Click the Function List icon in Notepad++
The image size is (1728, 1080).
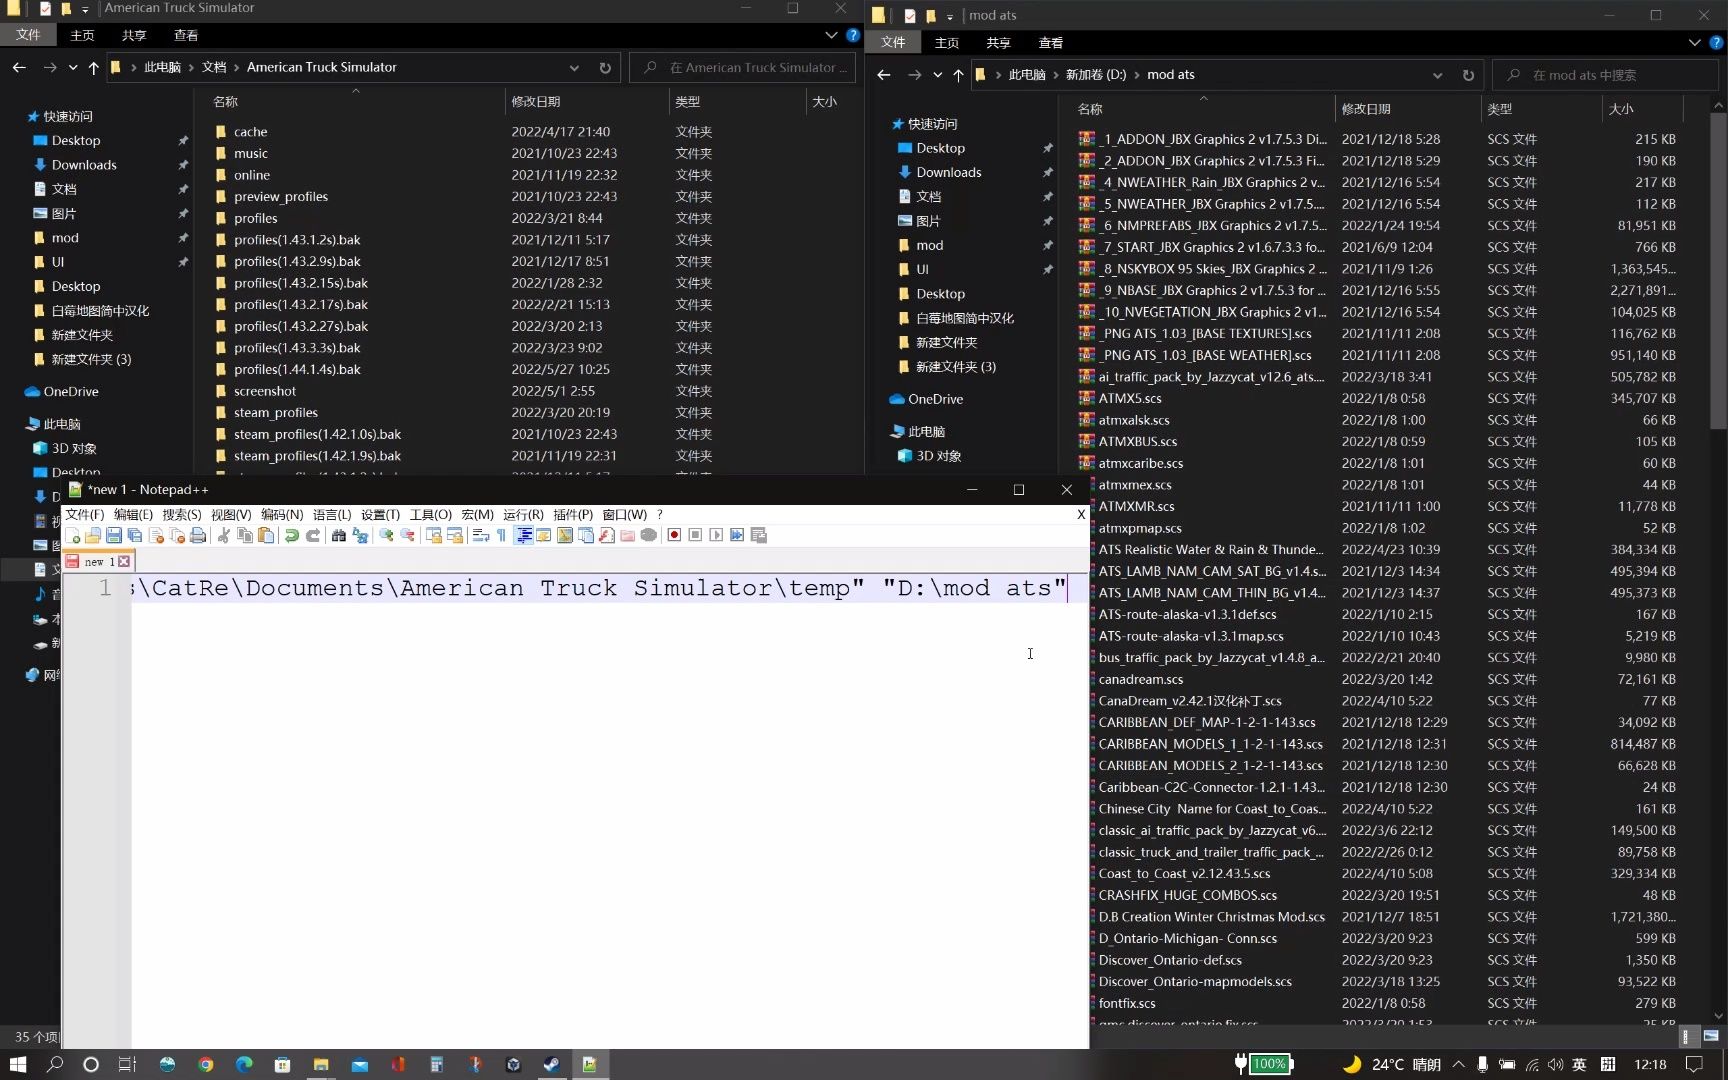point(607,535)
